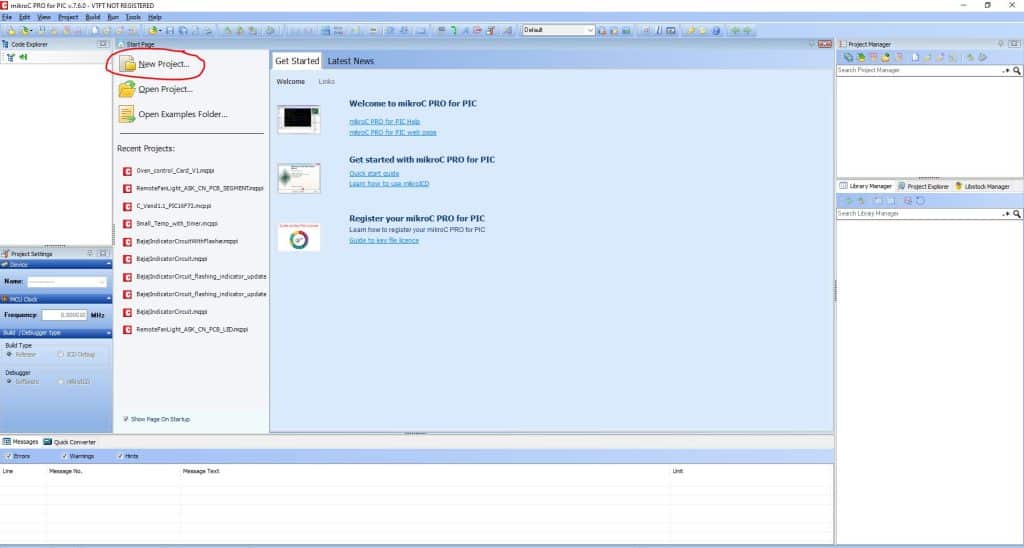
Task: Click the Frequency input field
Action: (x=65, y=315)
